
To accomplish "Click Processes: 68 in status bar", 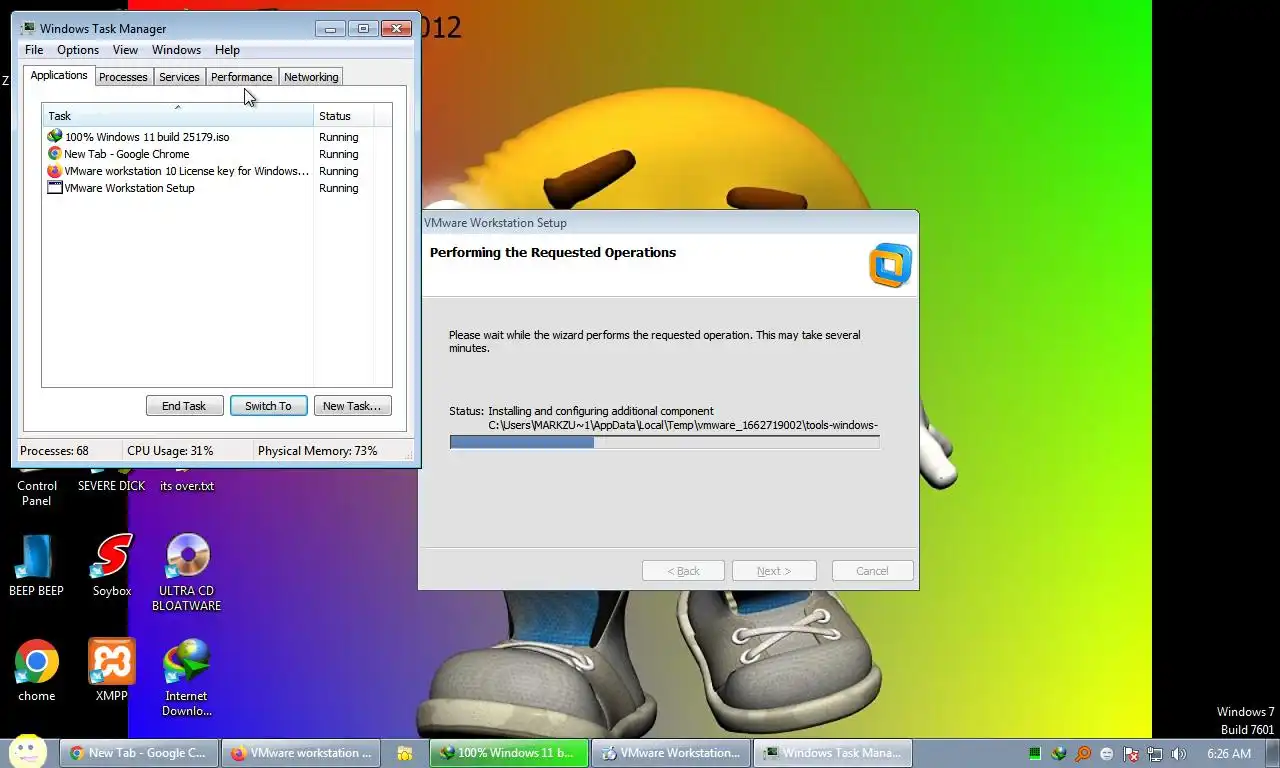I will tap(54, 451).
